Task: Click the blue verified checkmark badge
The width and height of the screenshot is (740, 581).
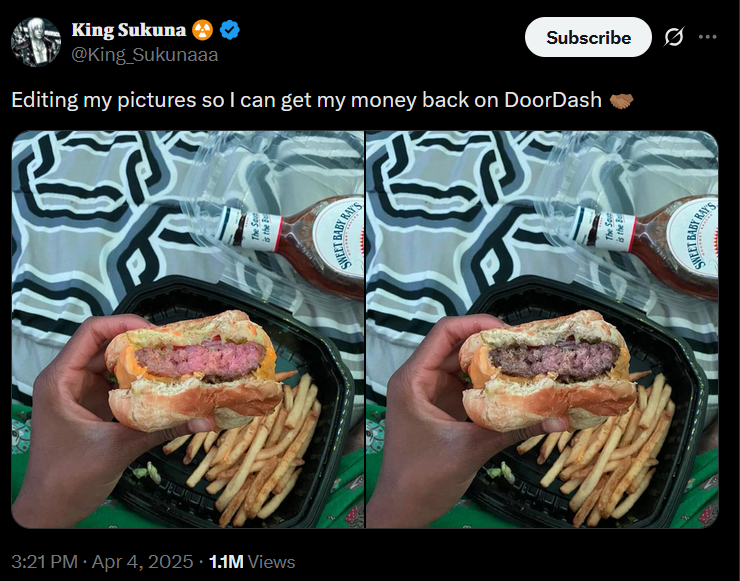Action: point(230,30)
